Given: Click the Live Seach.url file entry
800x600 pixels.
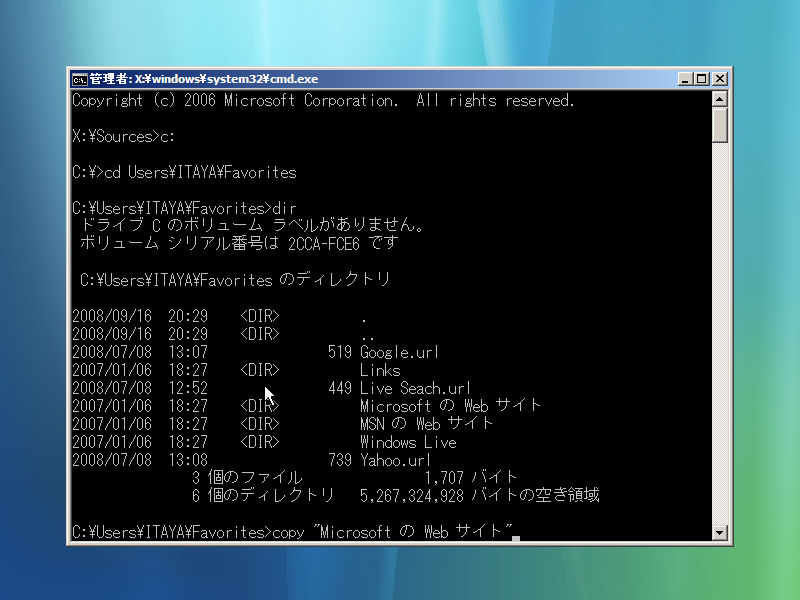Looking at the screenshot, I should [x=415, y=388].
